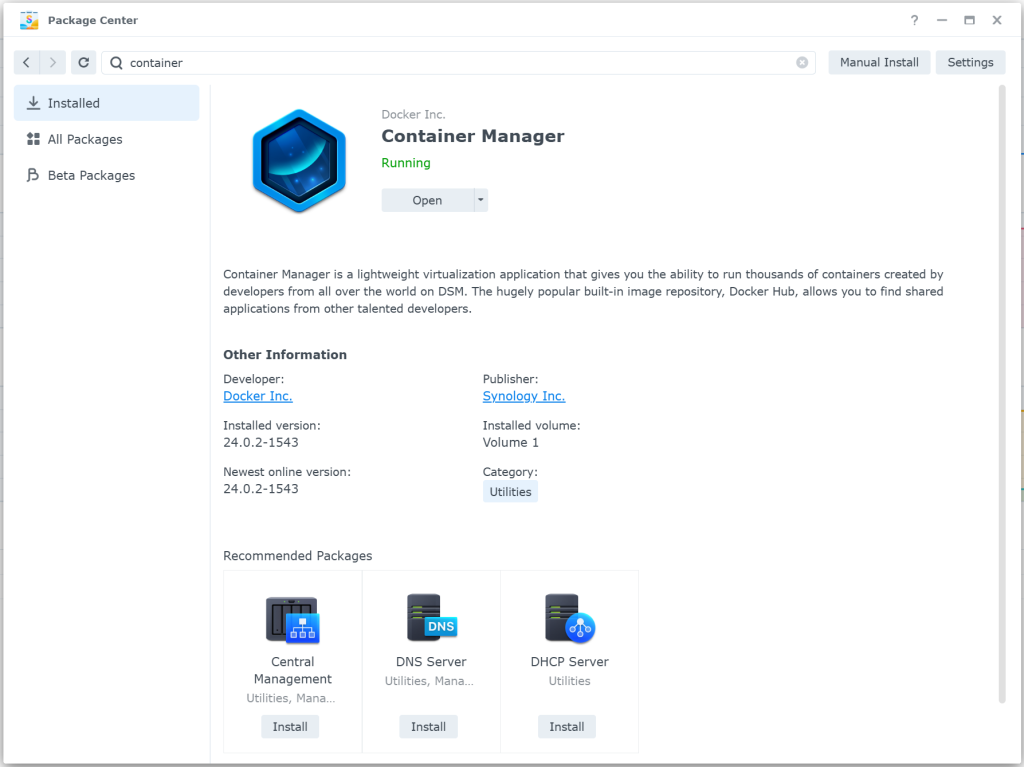The height and width of the screenshot is (767, 1024).
Task: Click the Container Manager title text
Action: tap(473, 136)
